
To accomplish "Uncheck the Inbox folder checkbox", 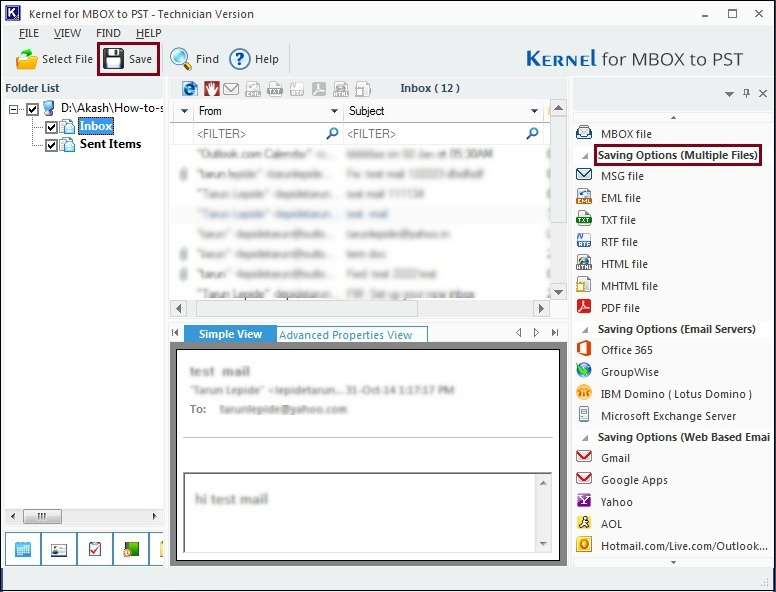I will 51,127.
